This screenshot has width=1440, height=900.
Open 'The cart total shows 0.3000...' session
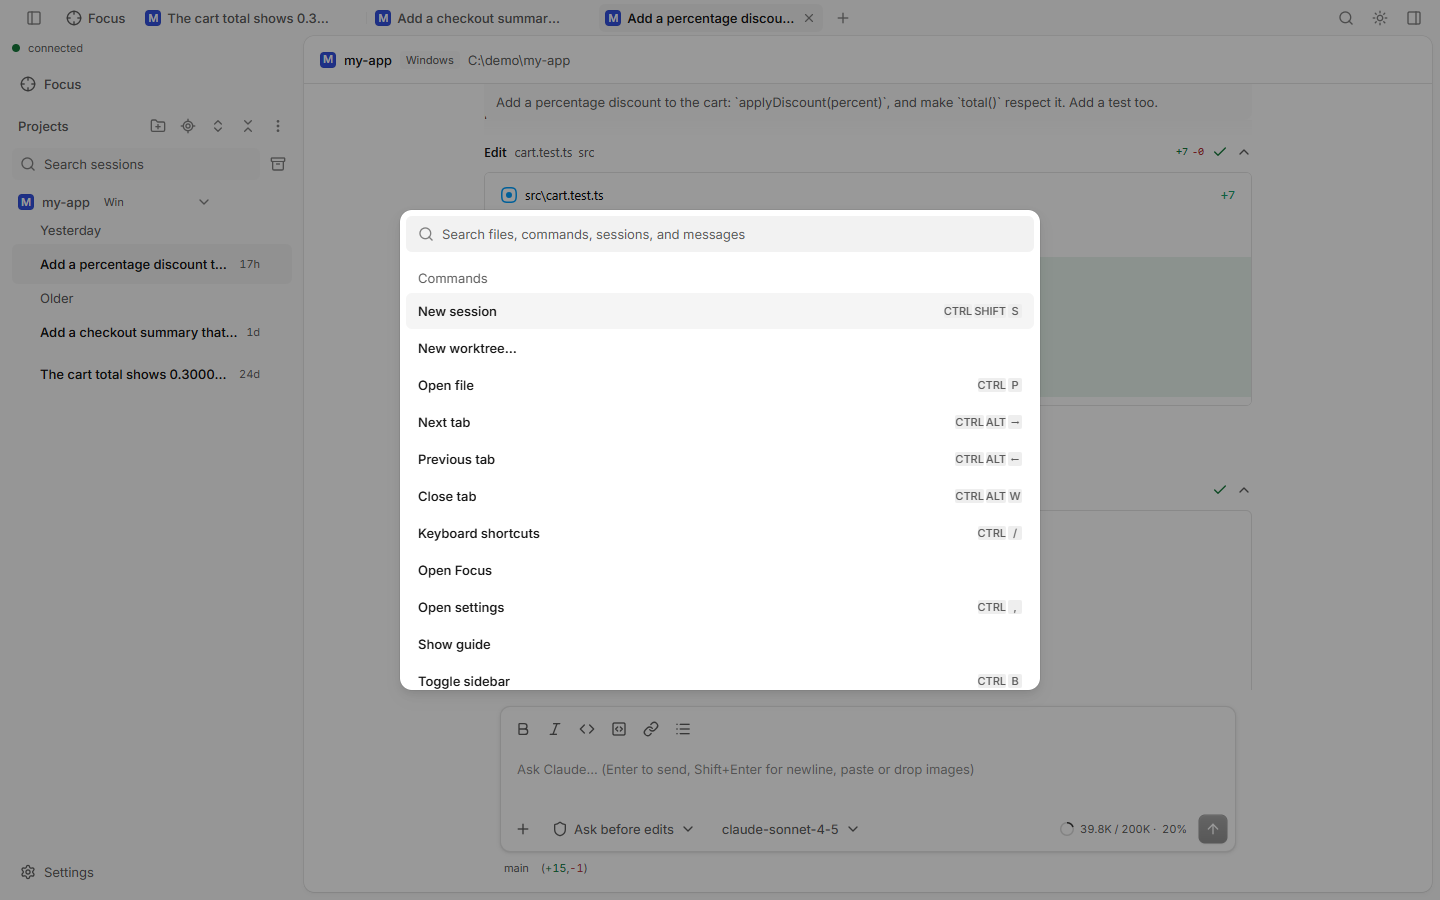coord(152,374)
